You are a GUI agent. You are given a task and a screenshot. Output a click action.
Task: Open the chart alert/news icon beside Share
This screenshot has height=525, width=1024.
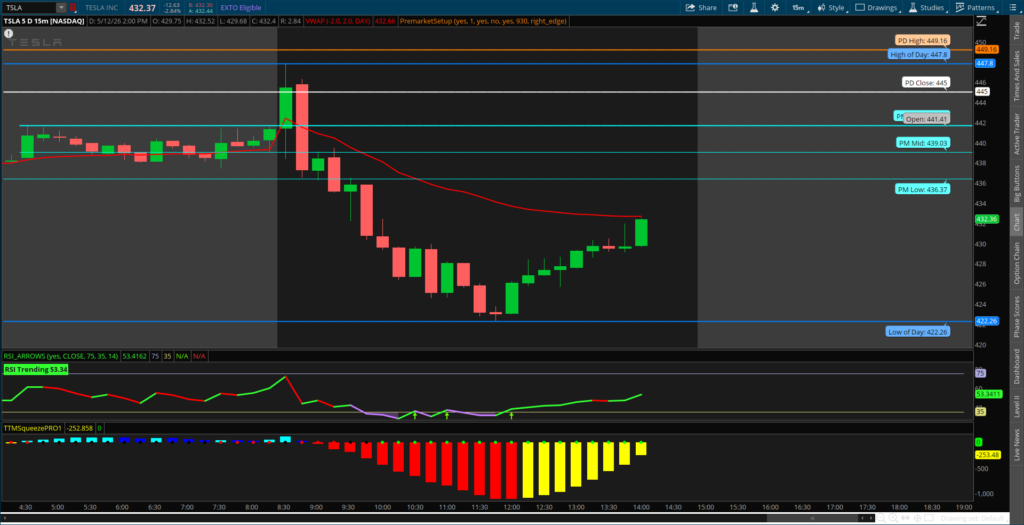(733, 8)
